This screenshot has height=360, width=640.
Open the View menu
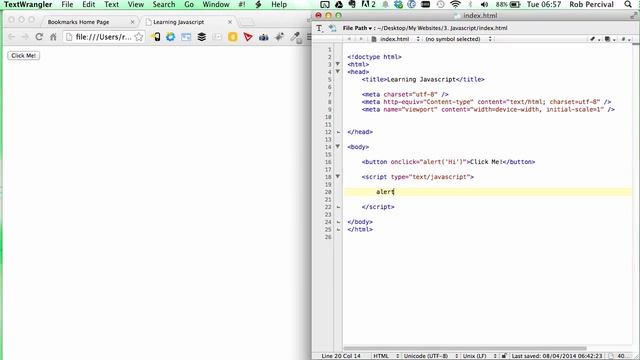pyautogui.click(x=136, y=4)
